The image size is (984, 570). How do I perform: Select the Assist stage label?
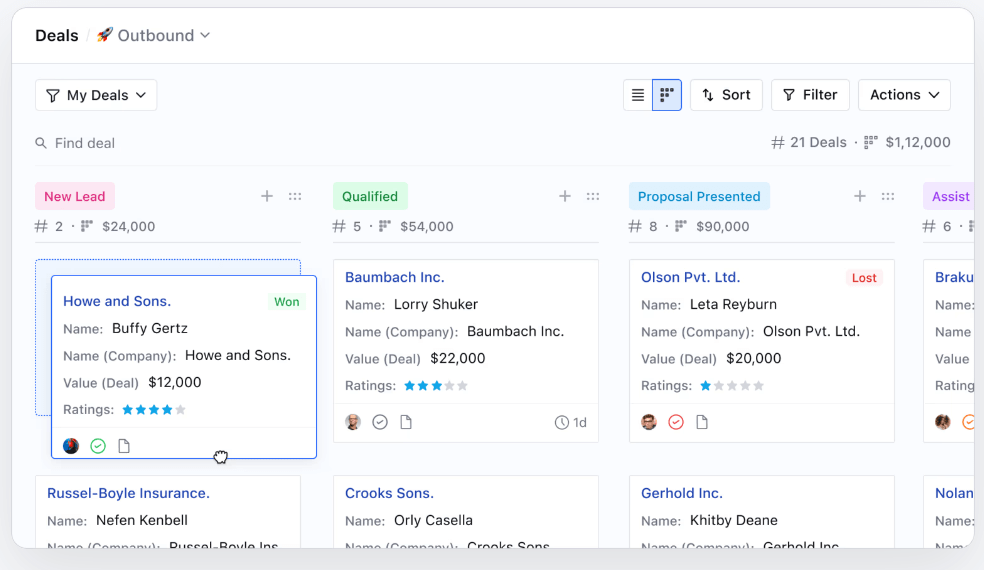click(x=950, y=196)
